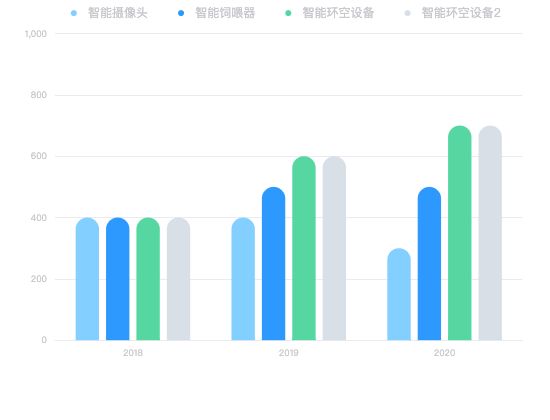Select the 2020 light blue bar at 300
Viewport: 550px width, 420px height.
(399, 294)
